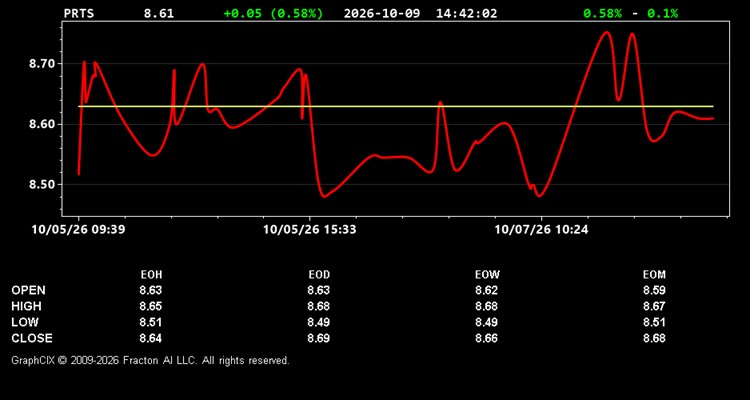The width and height of the screenshot is (750, 400).
Task: Click the PRTS ticker symbol
Action: click(79, 13)
